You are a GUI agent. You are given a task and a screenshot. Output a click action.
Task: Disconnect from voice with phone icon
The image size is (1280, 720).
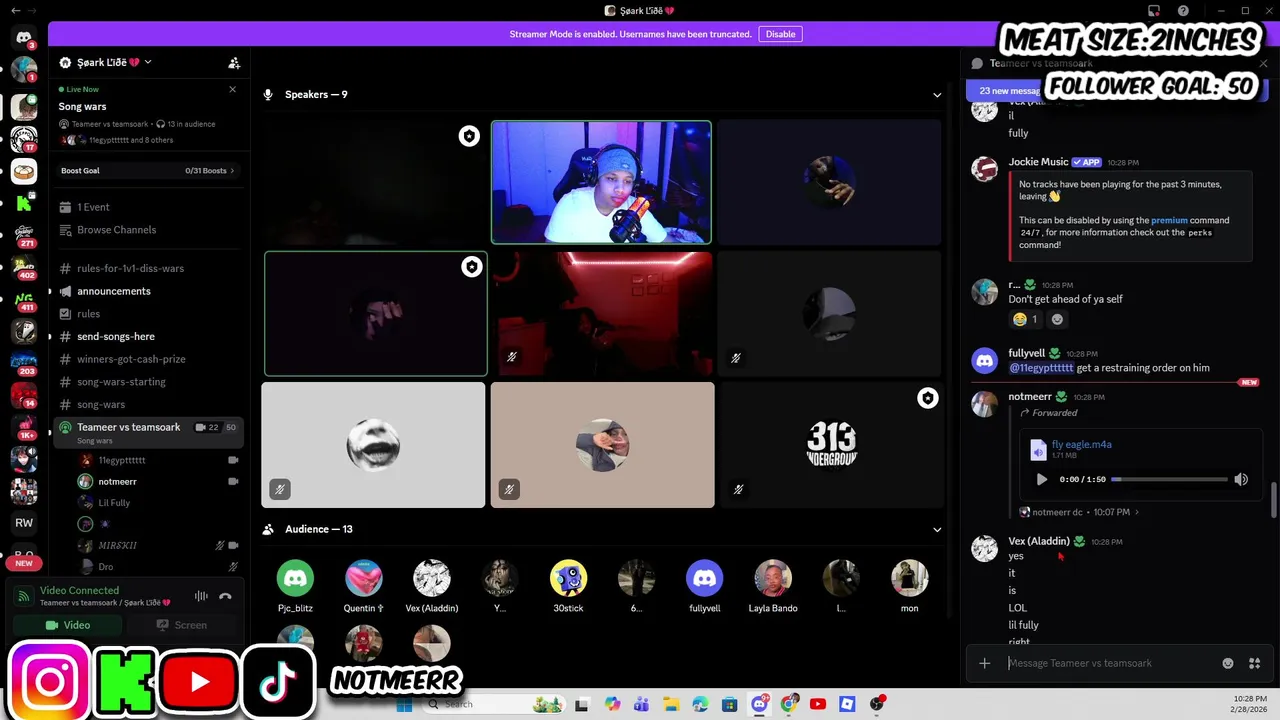(x=226, y=596)
